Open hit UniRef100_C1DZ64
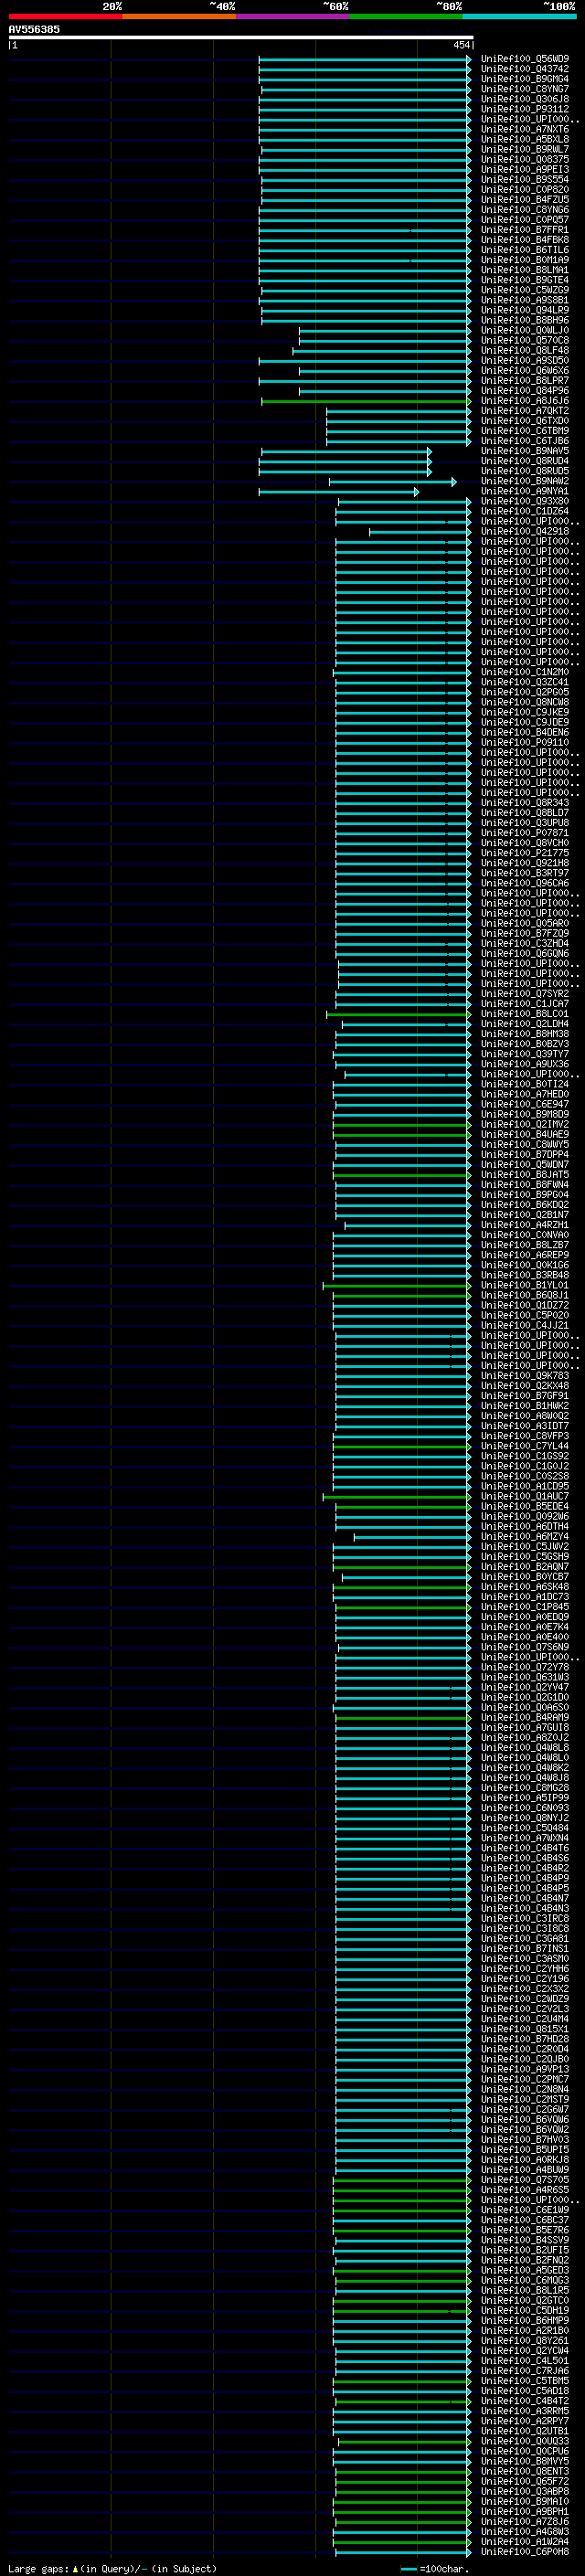Image resolution: width=585 pixels, height=2576 pixels. click(525, 511)
